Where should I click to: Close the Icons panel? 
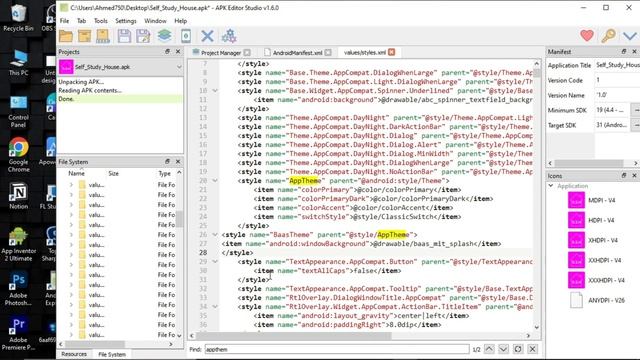pos(634,176)
